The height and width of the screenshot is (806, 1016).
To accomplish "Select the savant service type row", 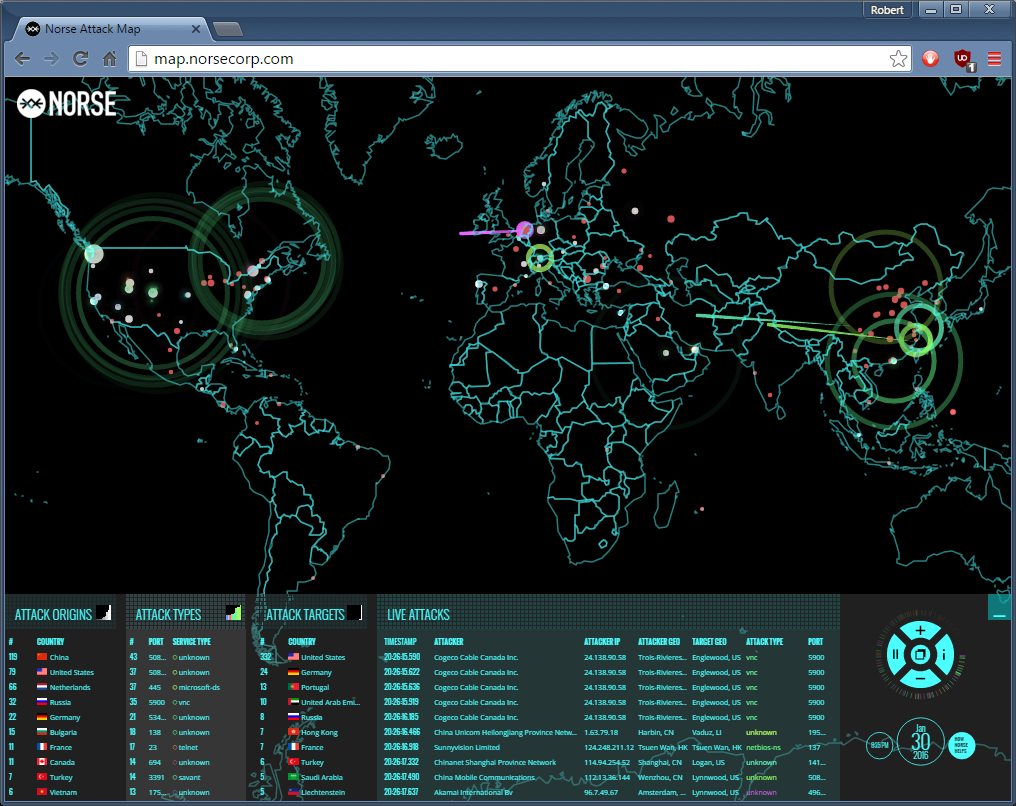I will pyautogui.click(x=185, y=777).
